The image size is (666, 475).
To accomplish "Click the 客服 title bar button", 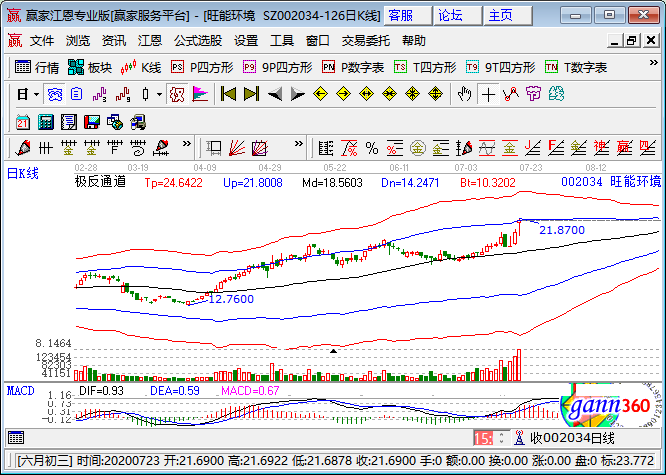I will click(408, 16).
